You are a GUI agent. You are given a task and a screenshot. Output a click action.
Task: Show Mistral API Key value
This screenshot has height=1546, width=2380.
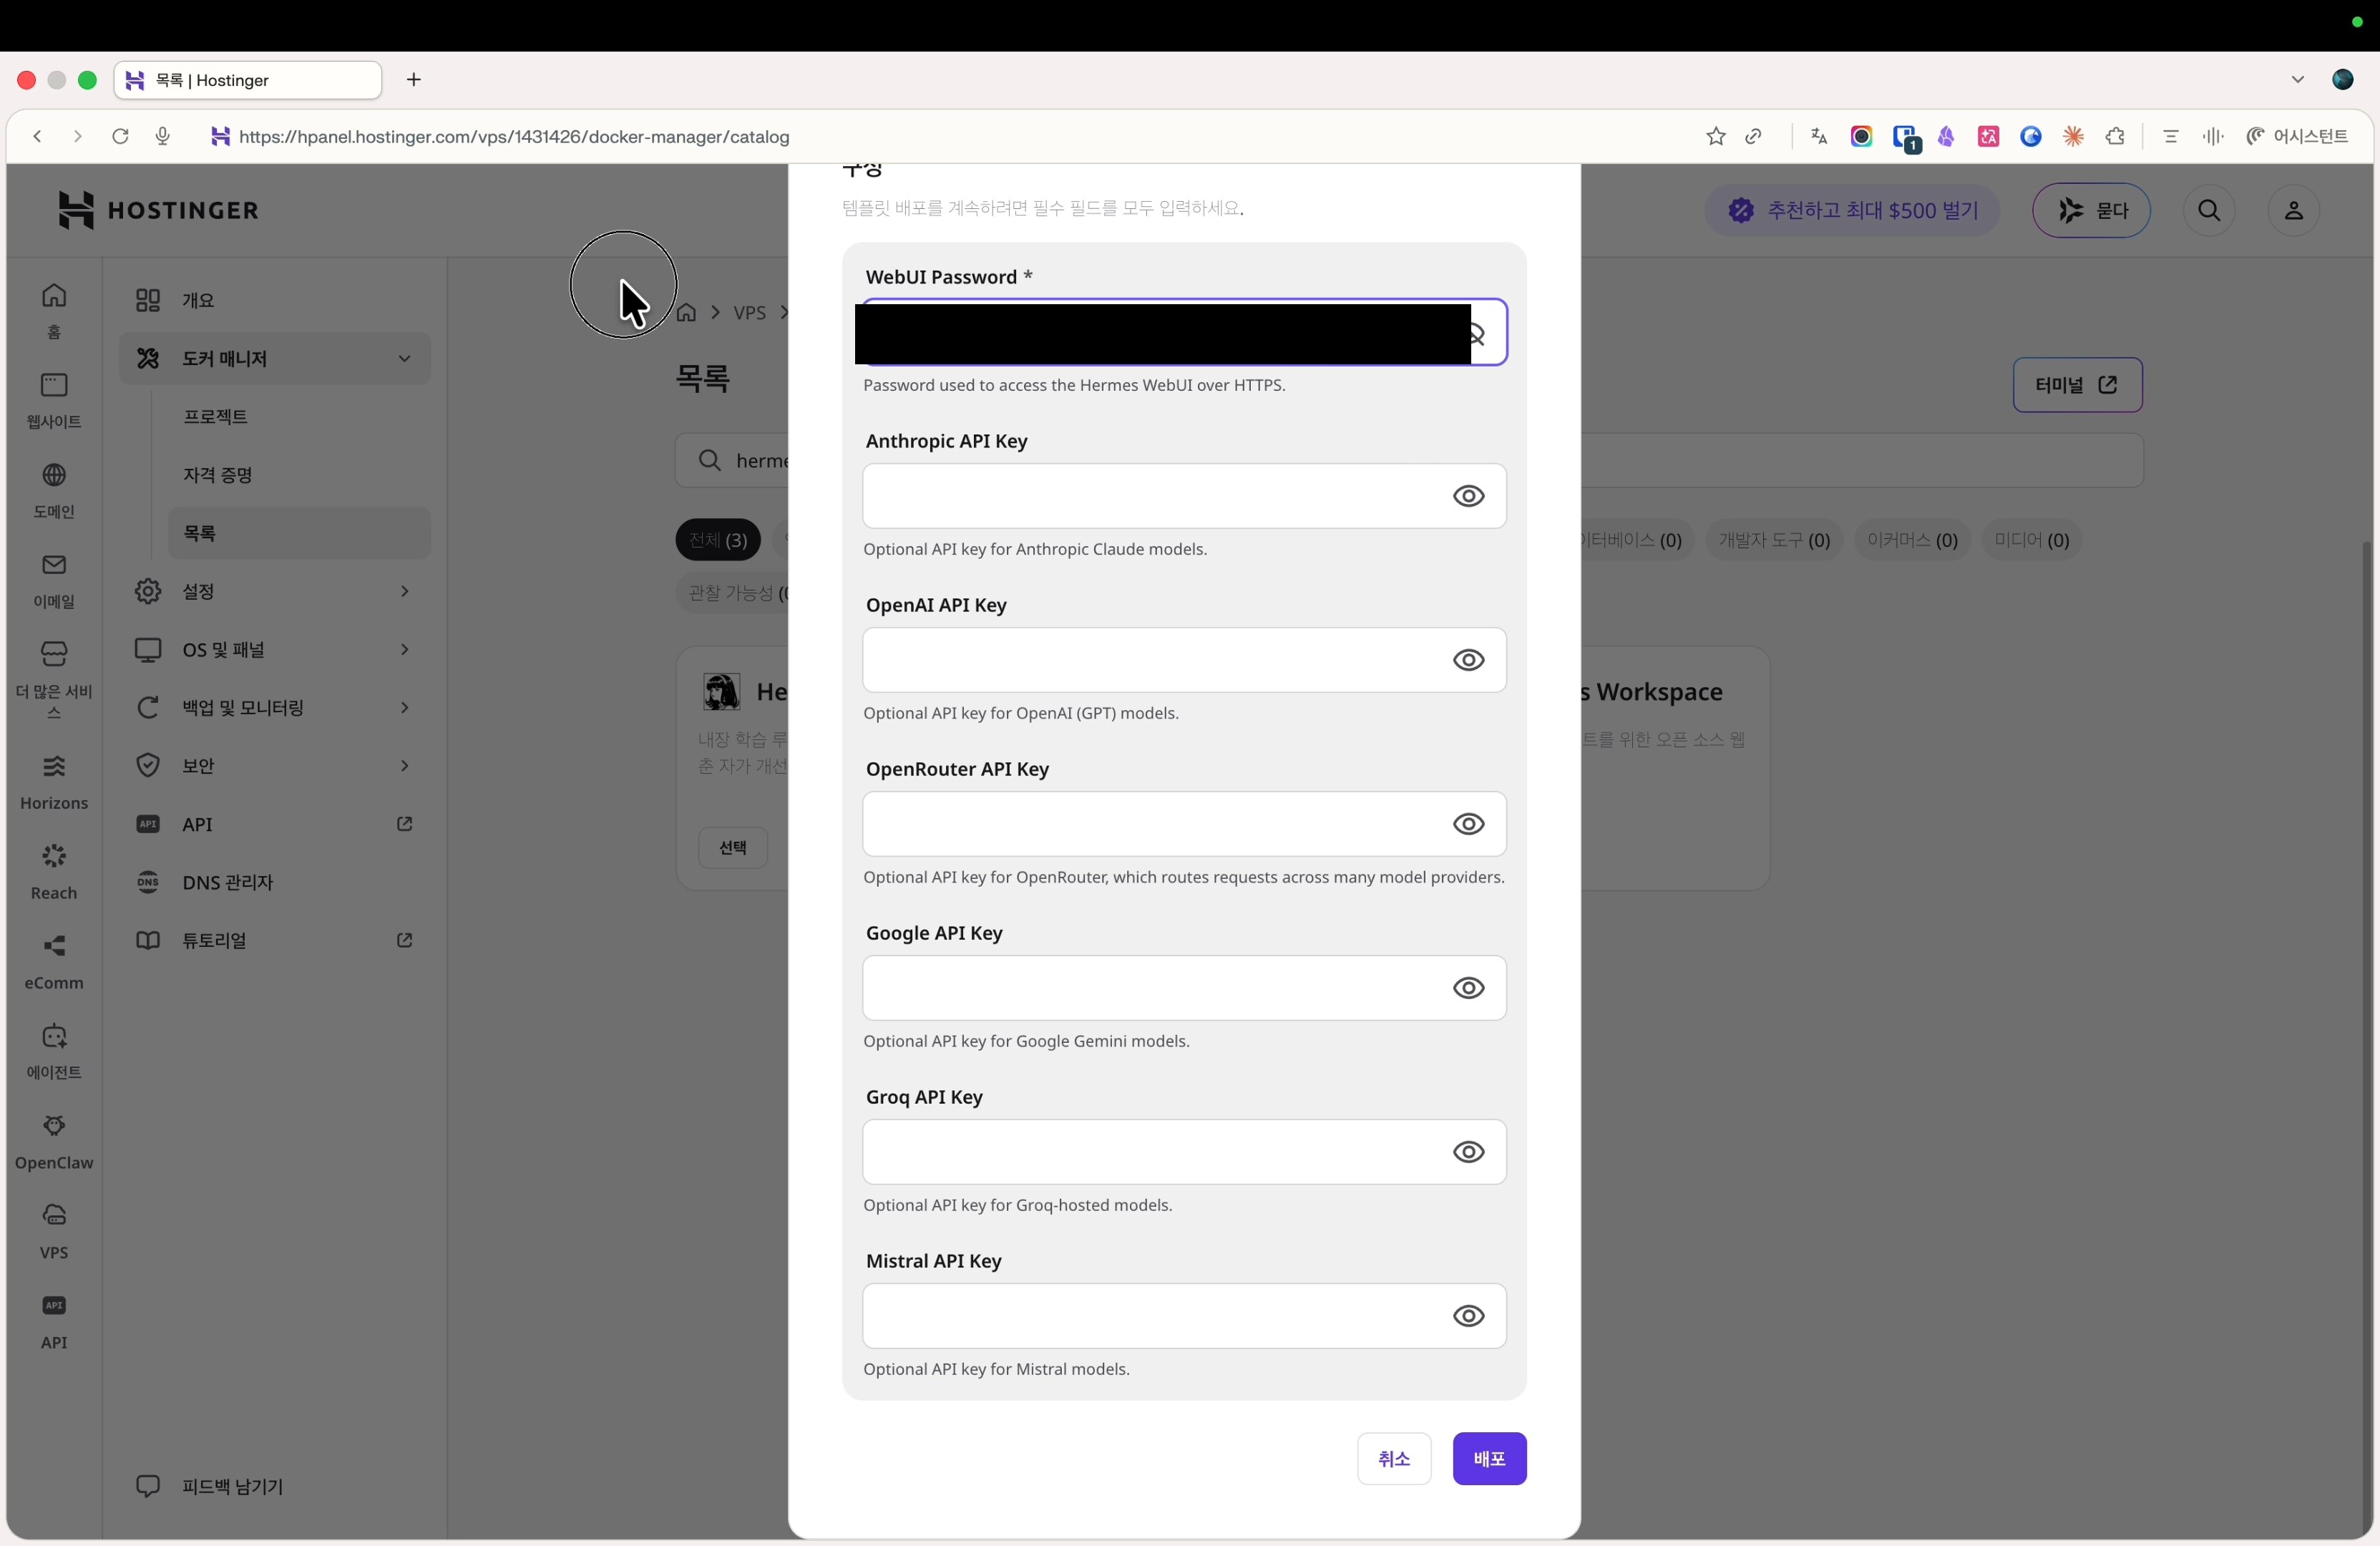point(1468,1316)
